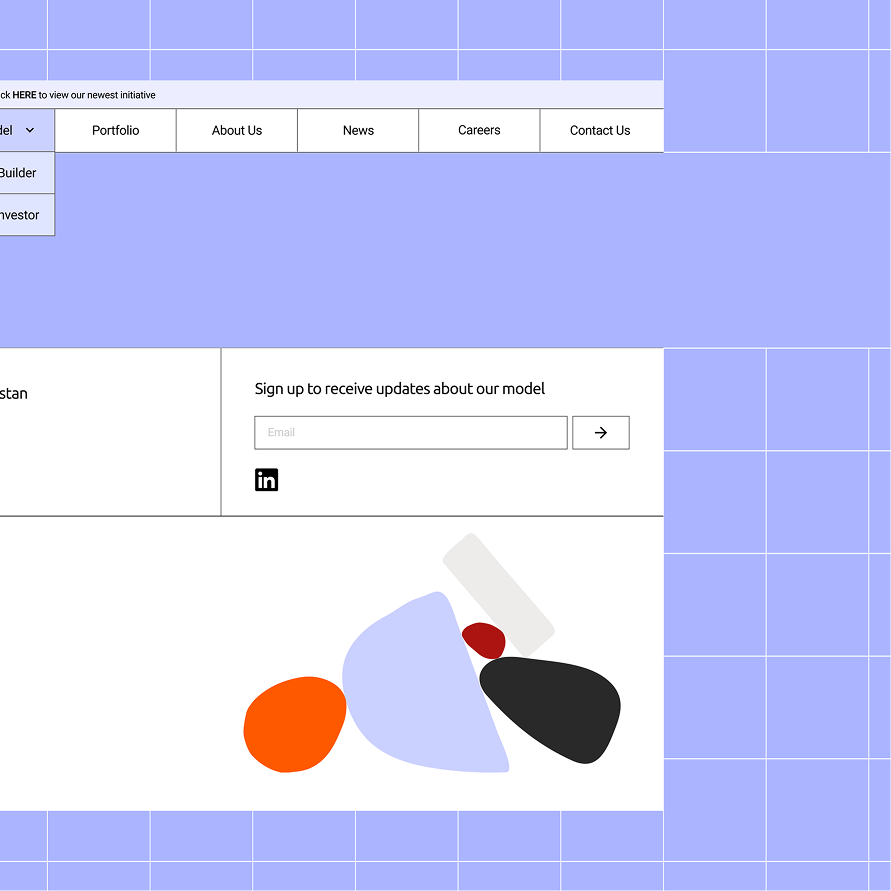Select Careers in the navigation bar

tap(479, 130)
